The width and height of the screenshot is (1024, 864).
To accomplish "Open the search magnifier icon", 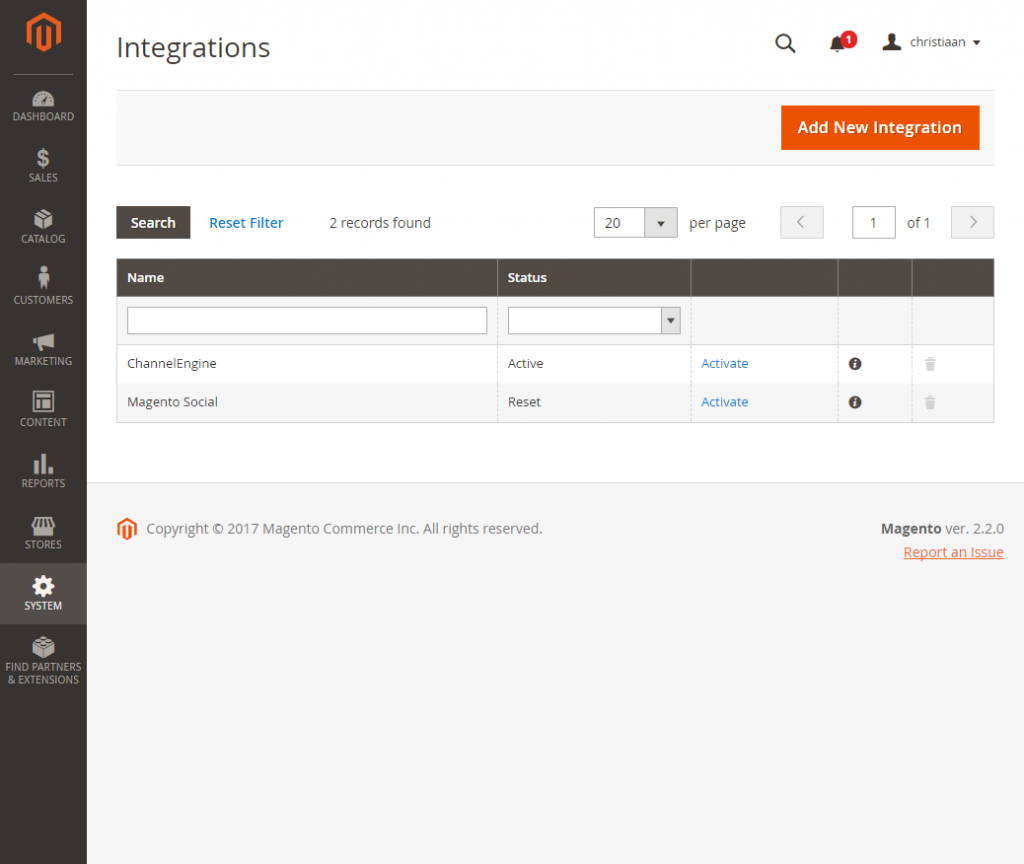I will pyautogui.click(x=785, y=43).
